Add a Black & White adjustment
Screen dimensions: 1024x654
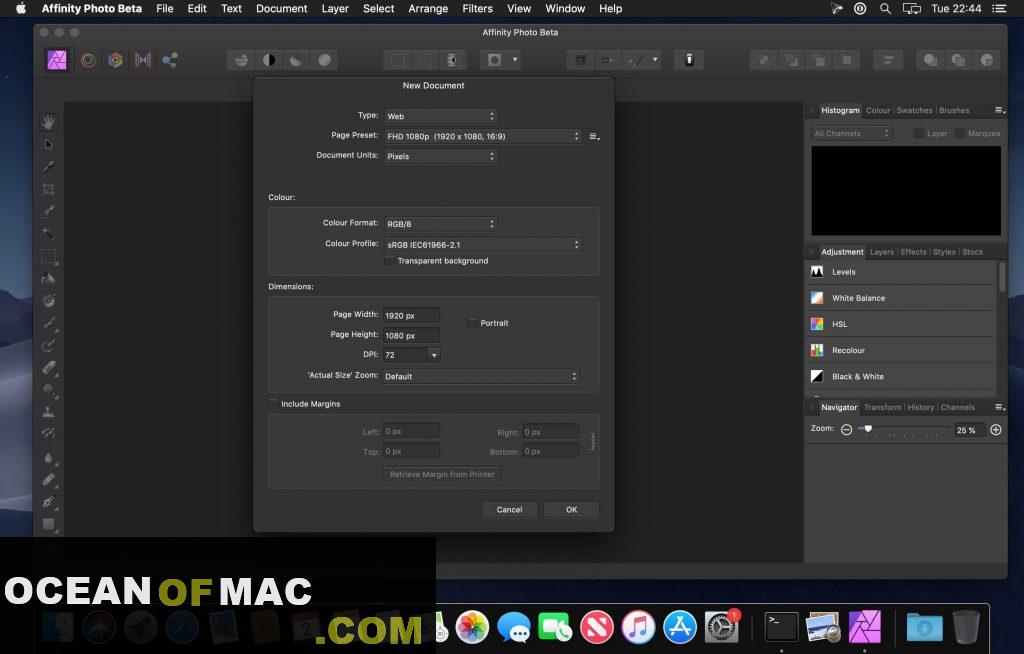point(900,376)
